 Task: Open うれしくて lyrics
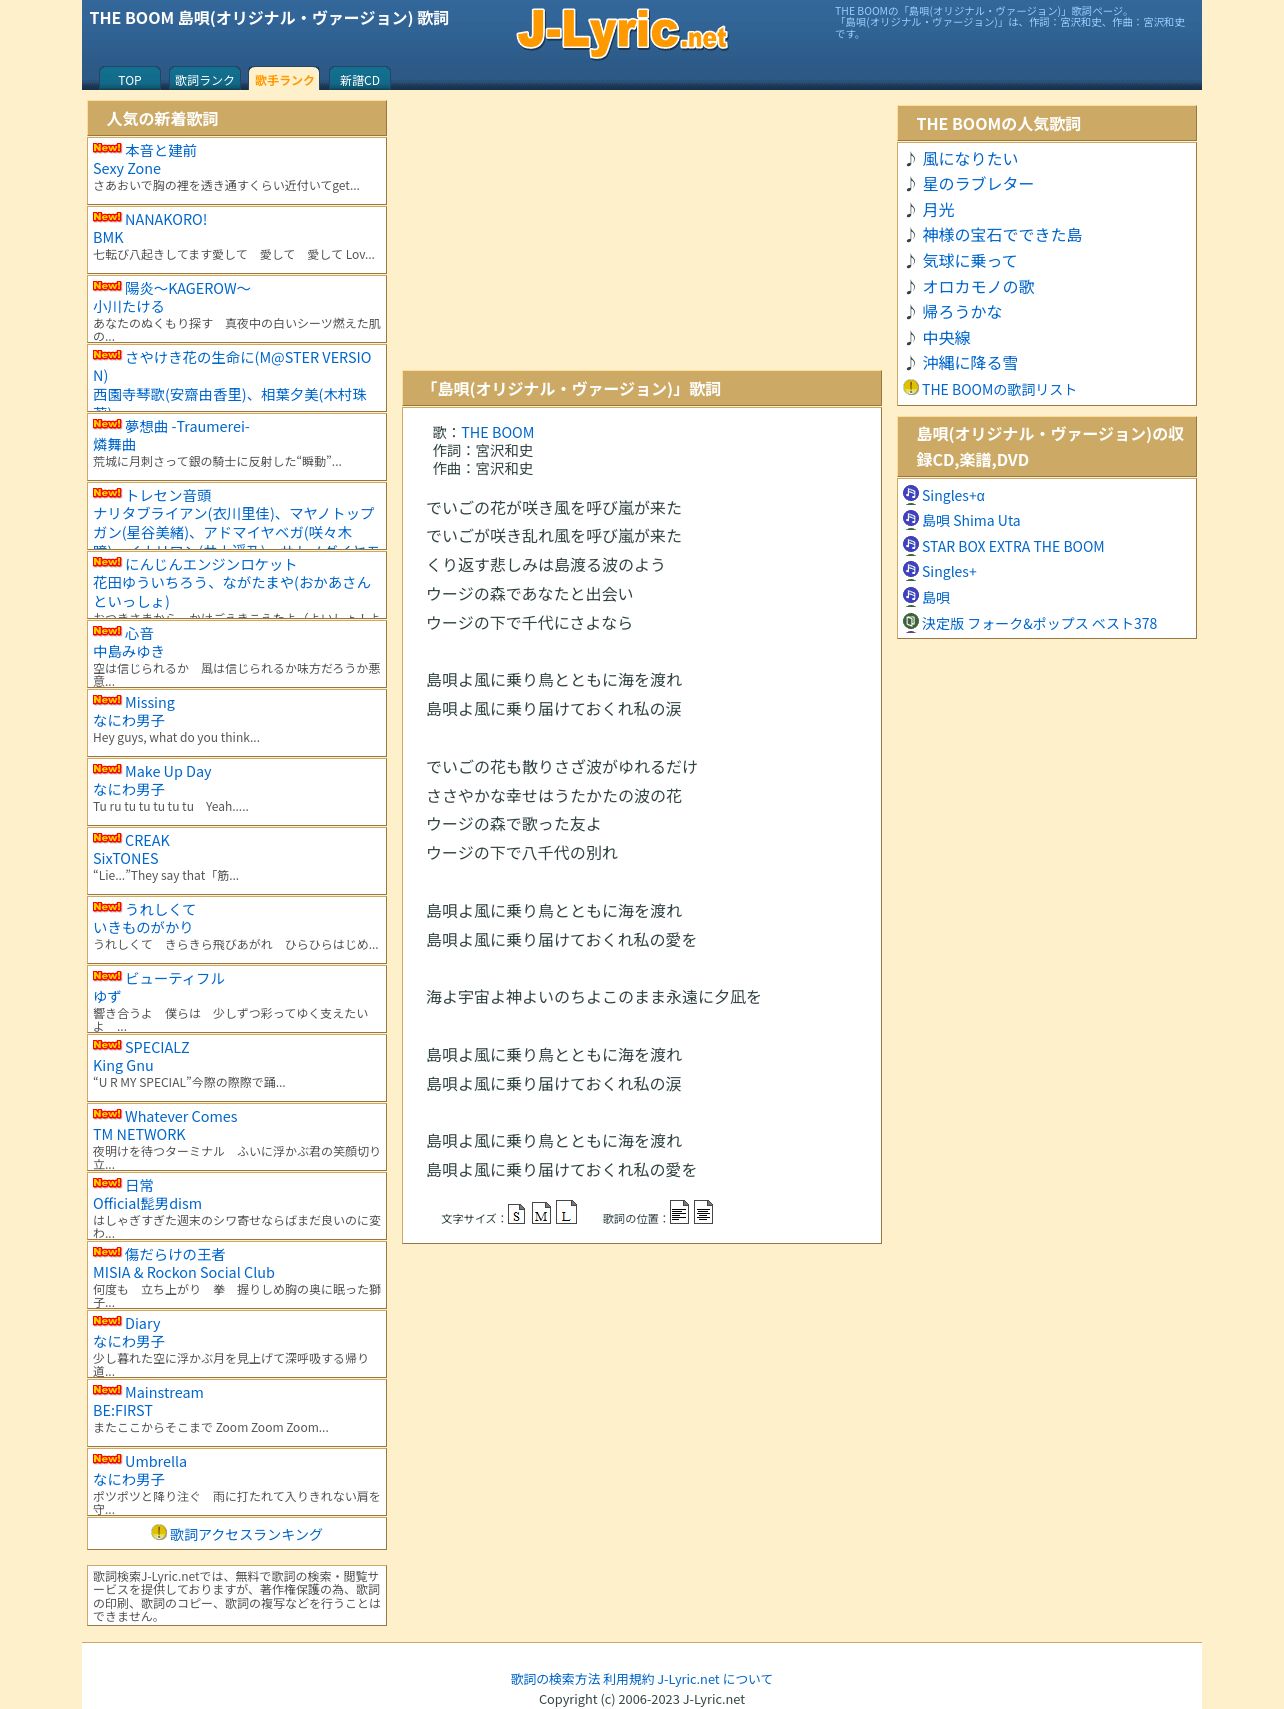click(160, 909)
